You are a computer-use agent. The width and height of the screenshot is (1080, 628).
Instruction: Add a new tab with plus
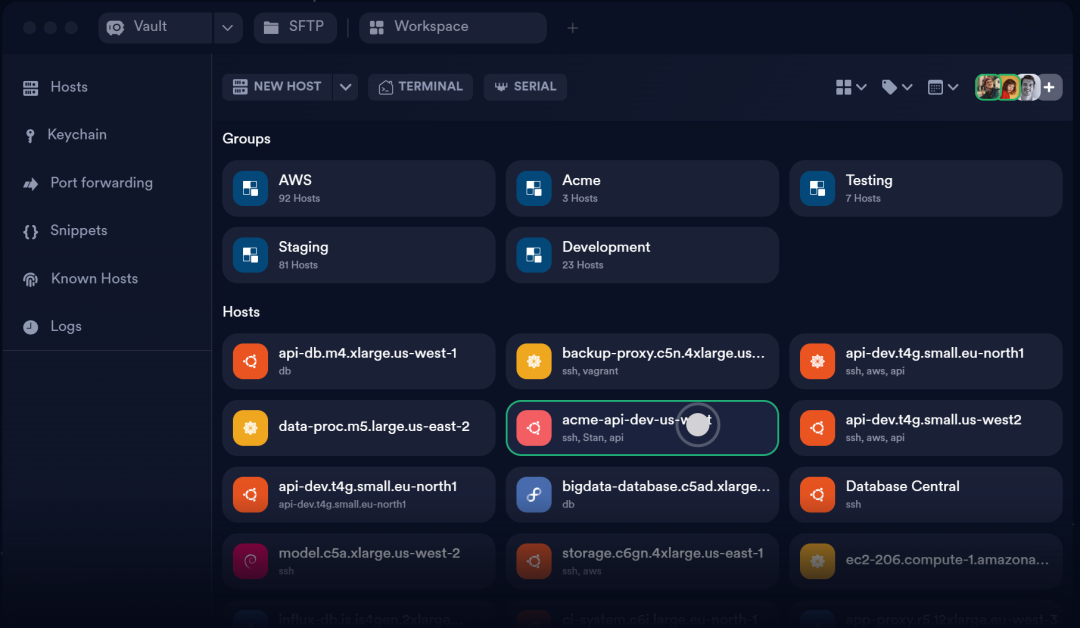point(572,28)
